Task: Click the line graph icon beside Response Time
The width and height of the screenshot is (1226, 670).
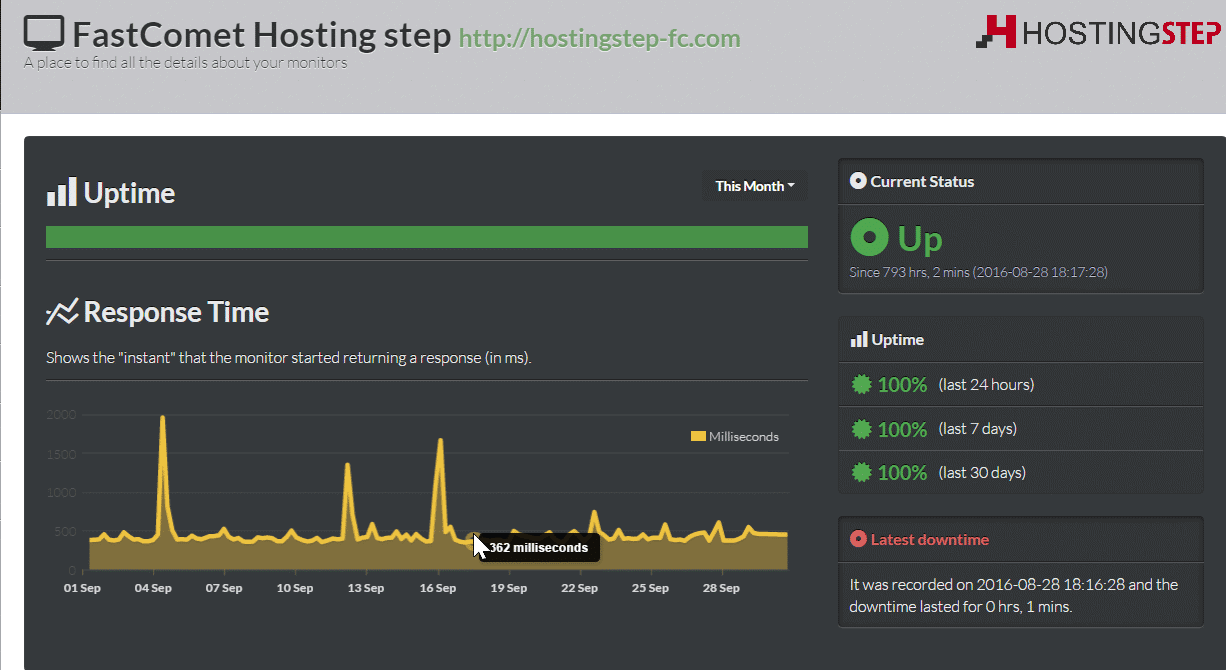Action: click(x=61, y=313)
